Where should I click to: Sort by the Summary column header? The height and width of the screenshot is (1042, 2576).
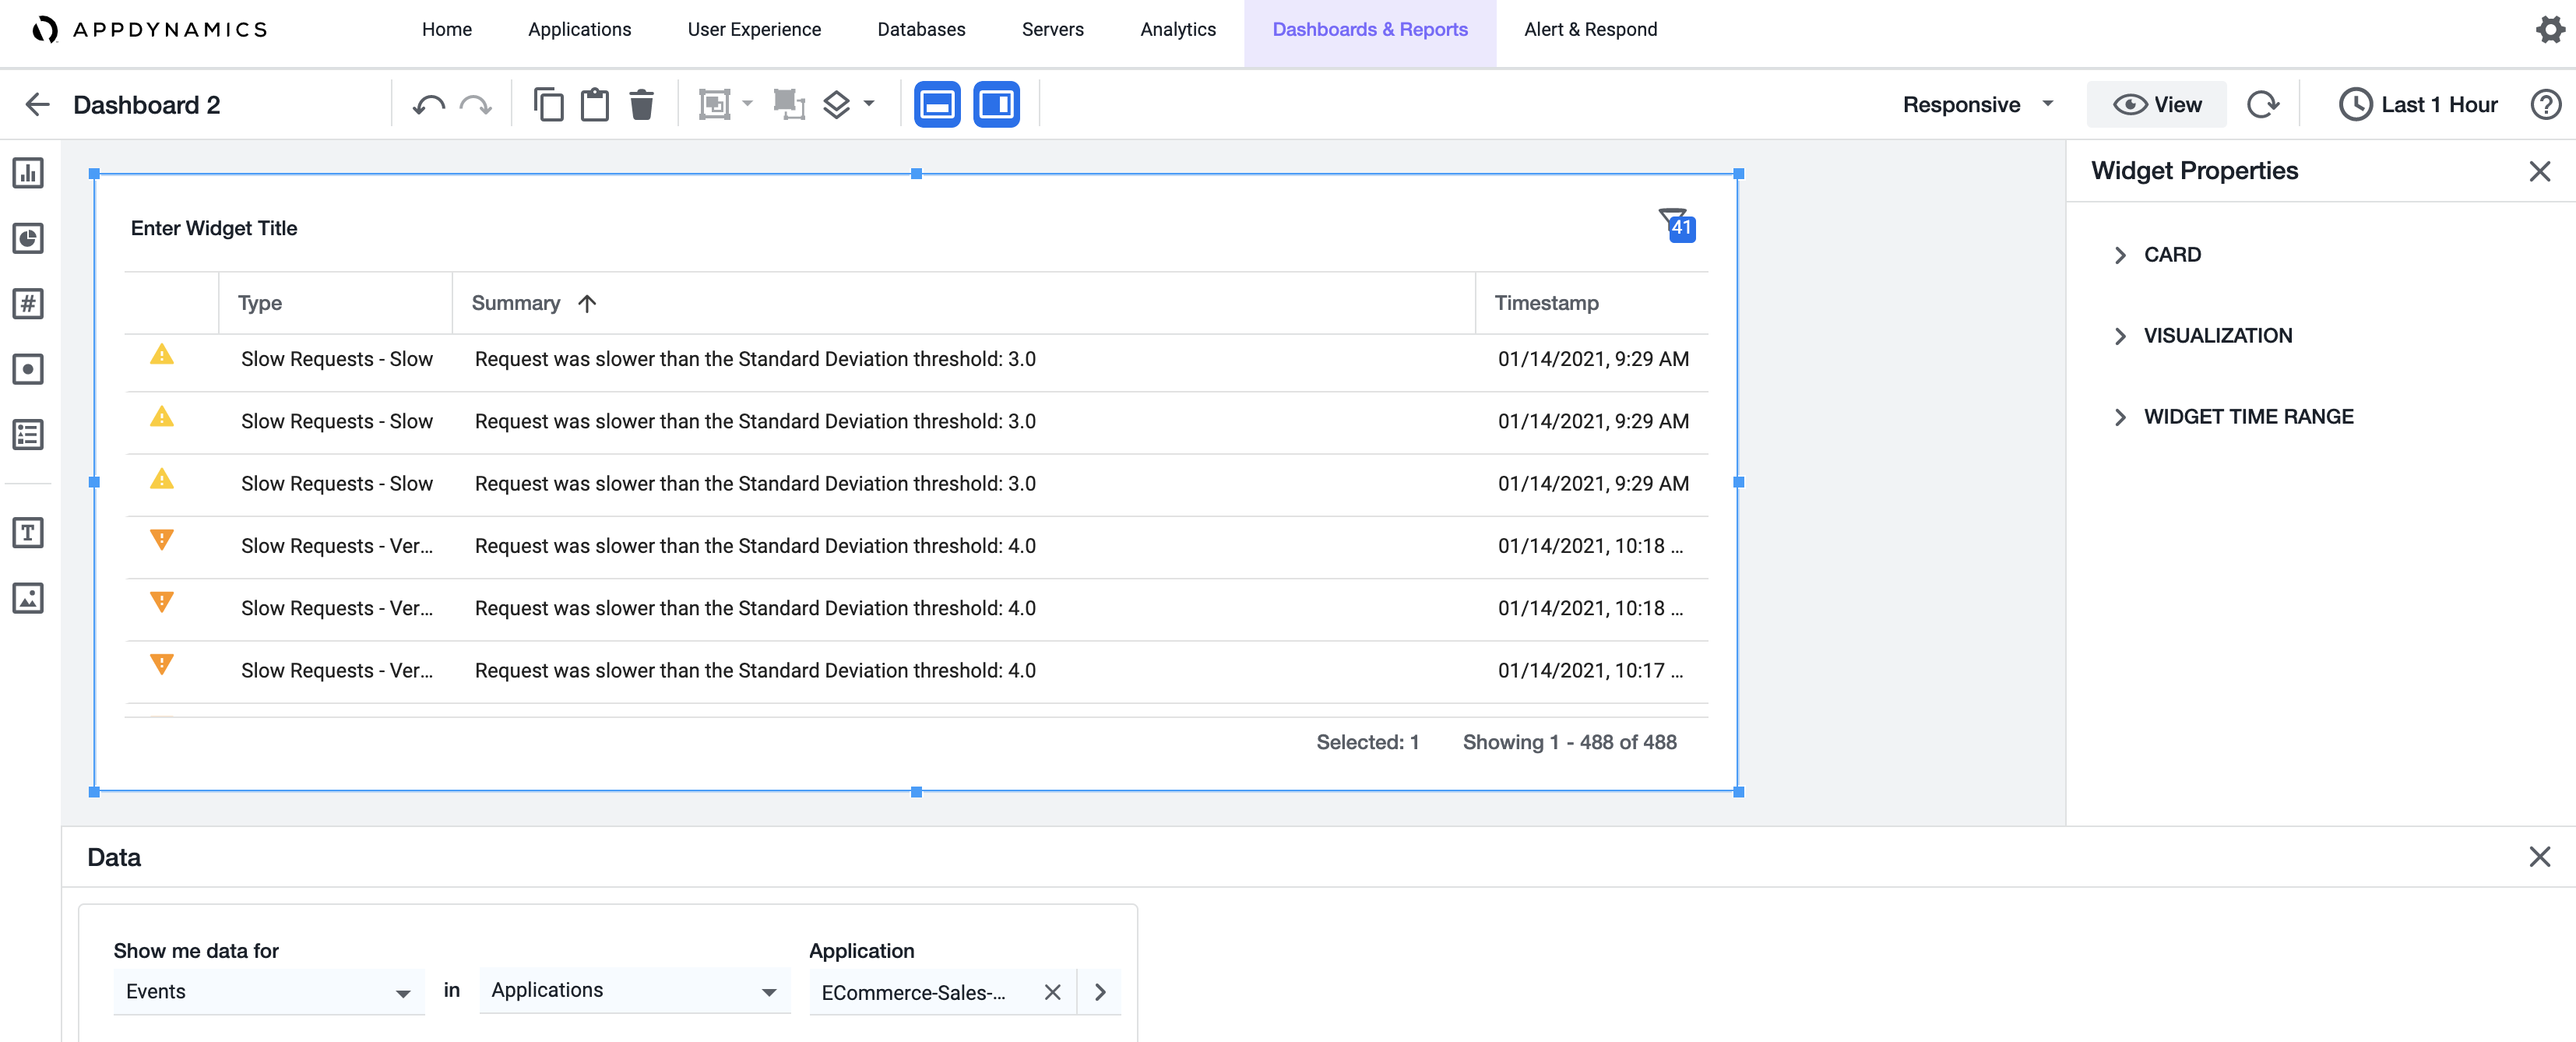[516, 303]
